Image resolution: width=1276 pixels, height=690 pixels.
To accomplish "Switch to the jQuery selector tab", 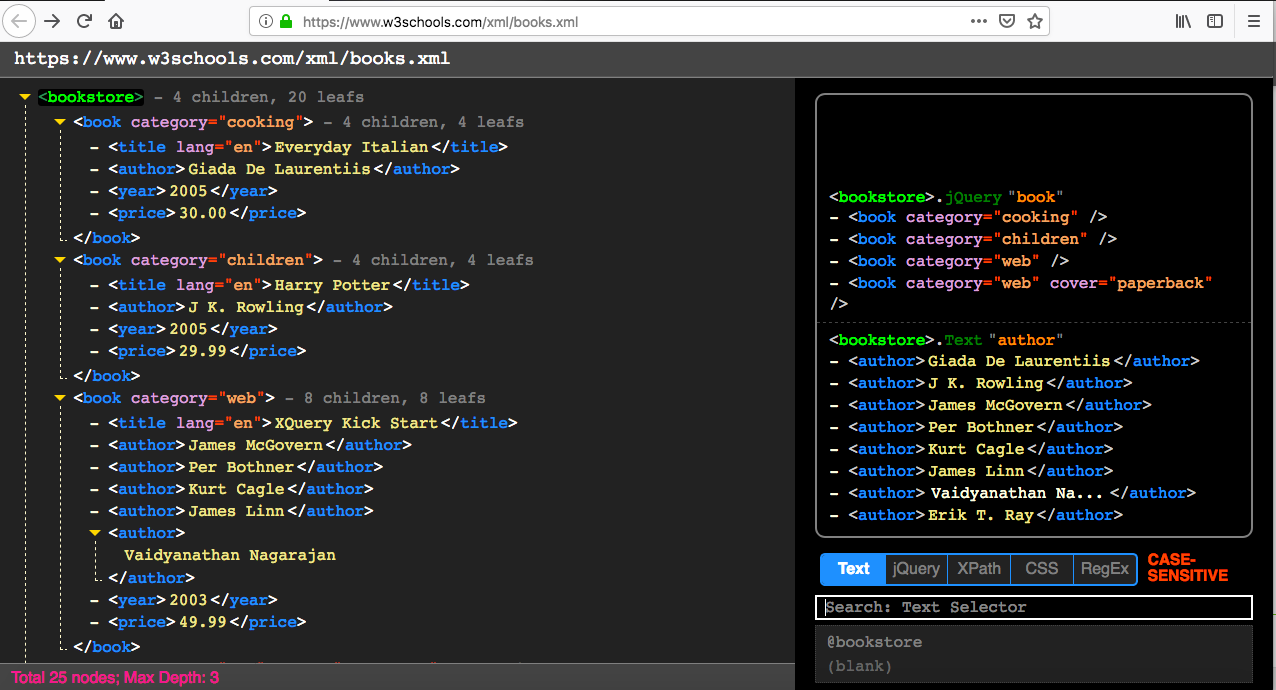I will pyautogui.click(x=916, y=569).
